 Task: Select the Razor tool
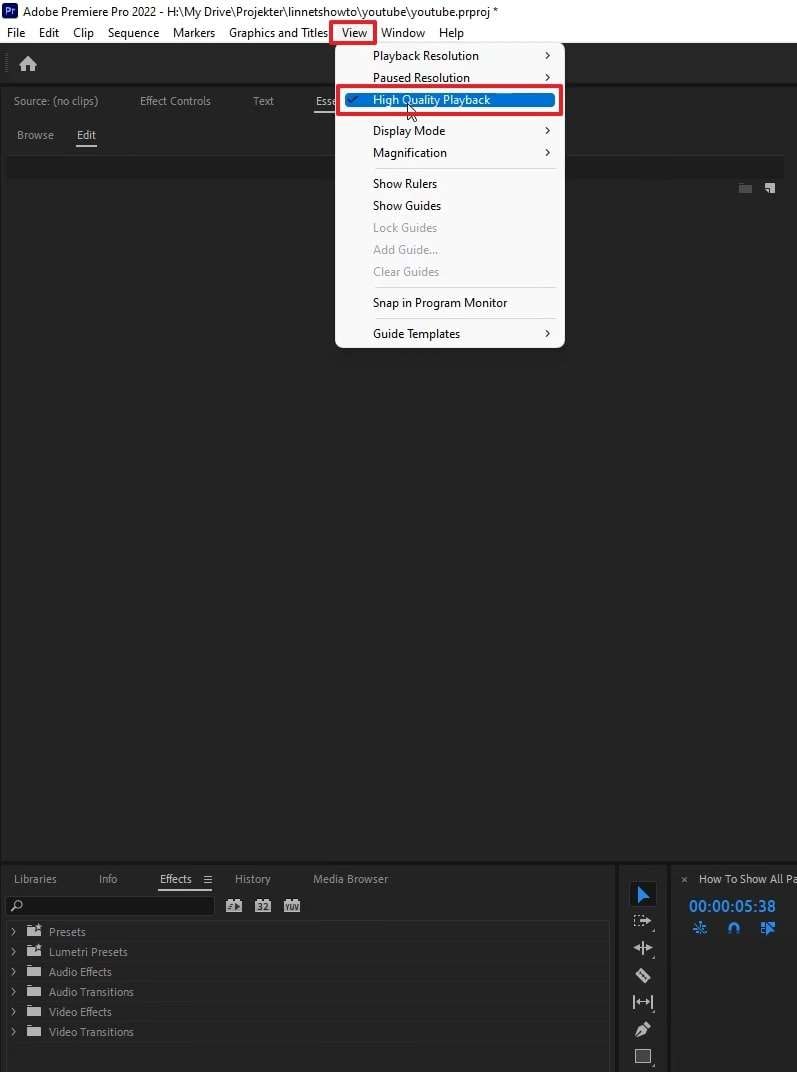click(643, 975)
